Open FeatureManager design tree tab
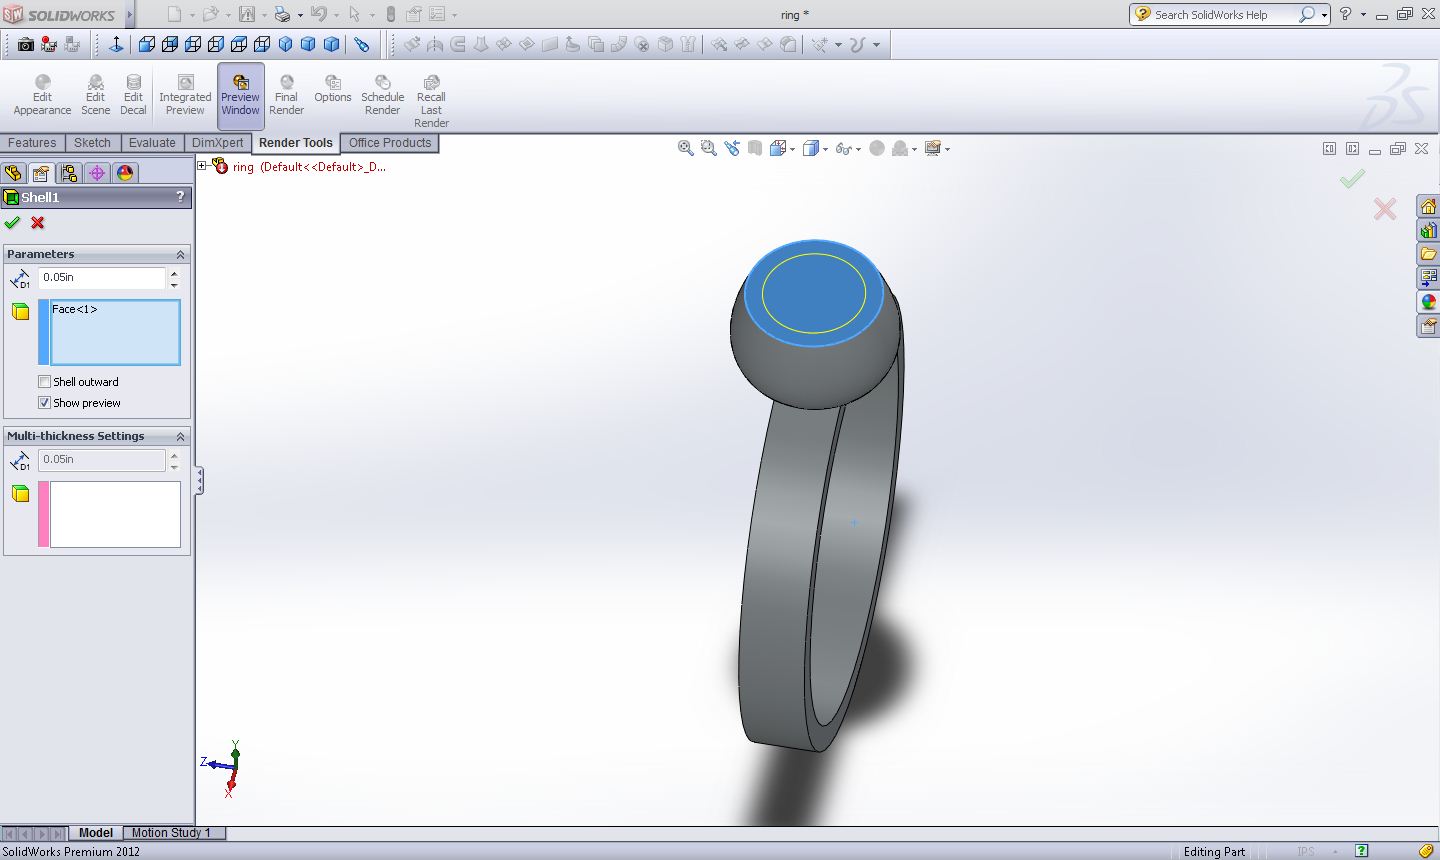1440x860 pixels. pos(13,173)
